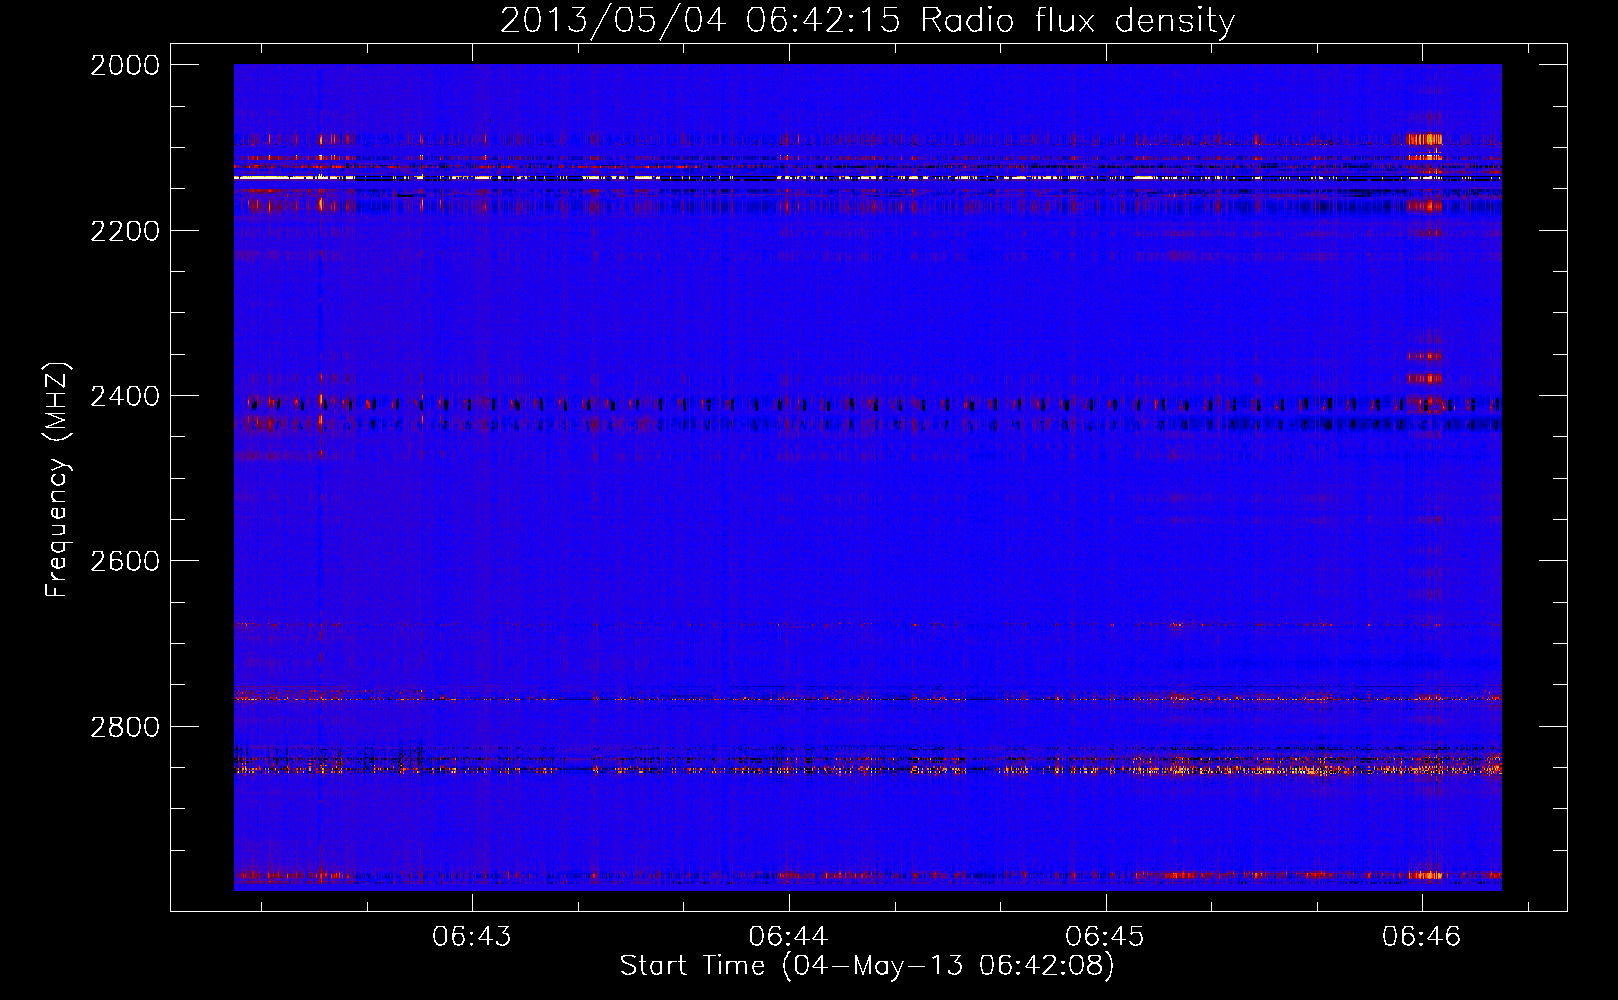Click the 2400 frequency tick label
Screen dimensions: 1618x1000
click(x=125, y=396)
